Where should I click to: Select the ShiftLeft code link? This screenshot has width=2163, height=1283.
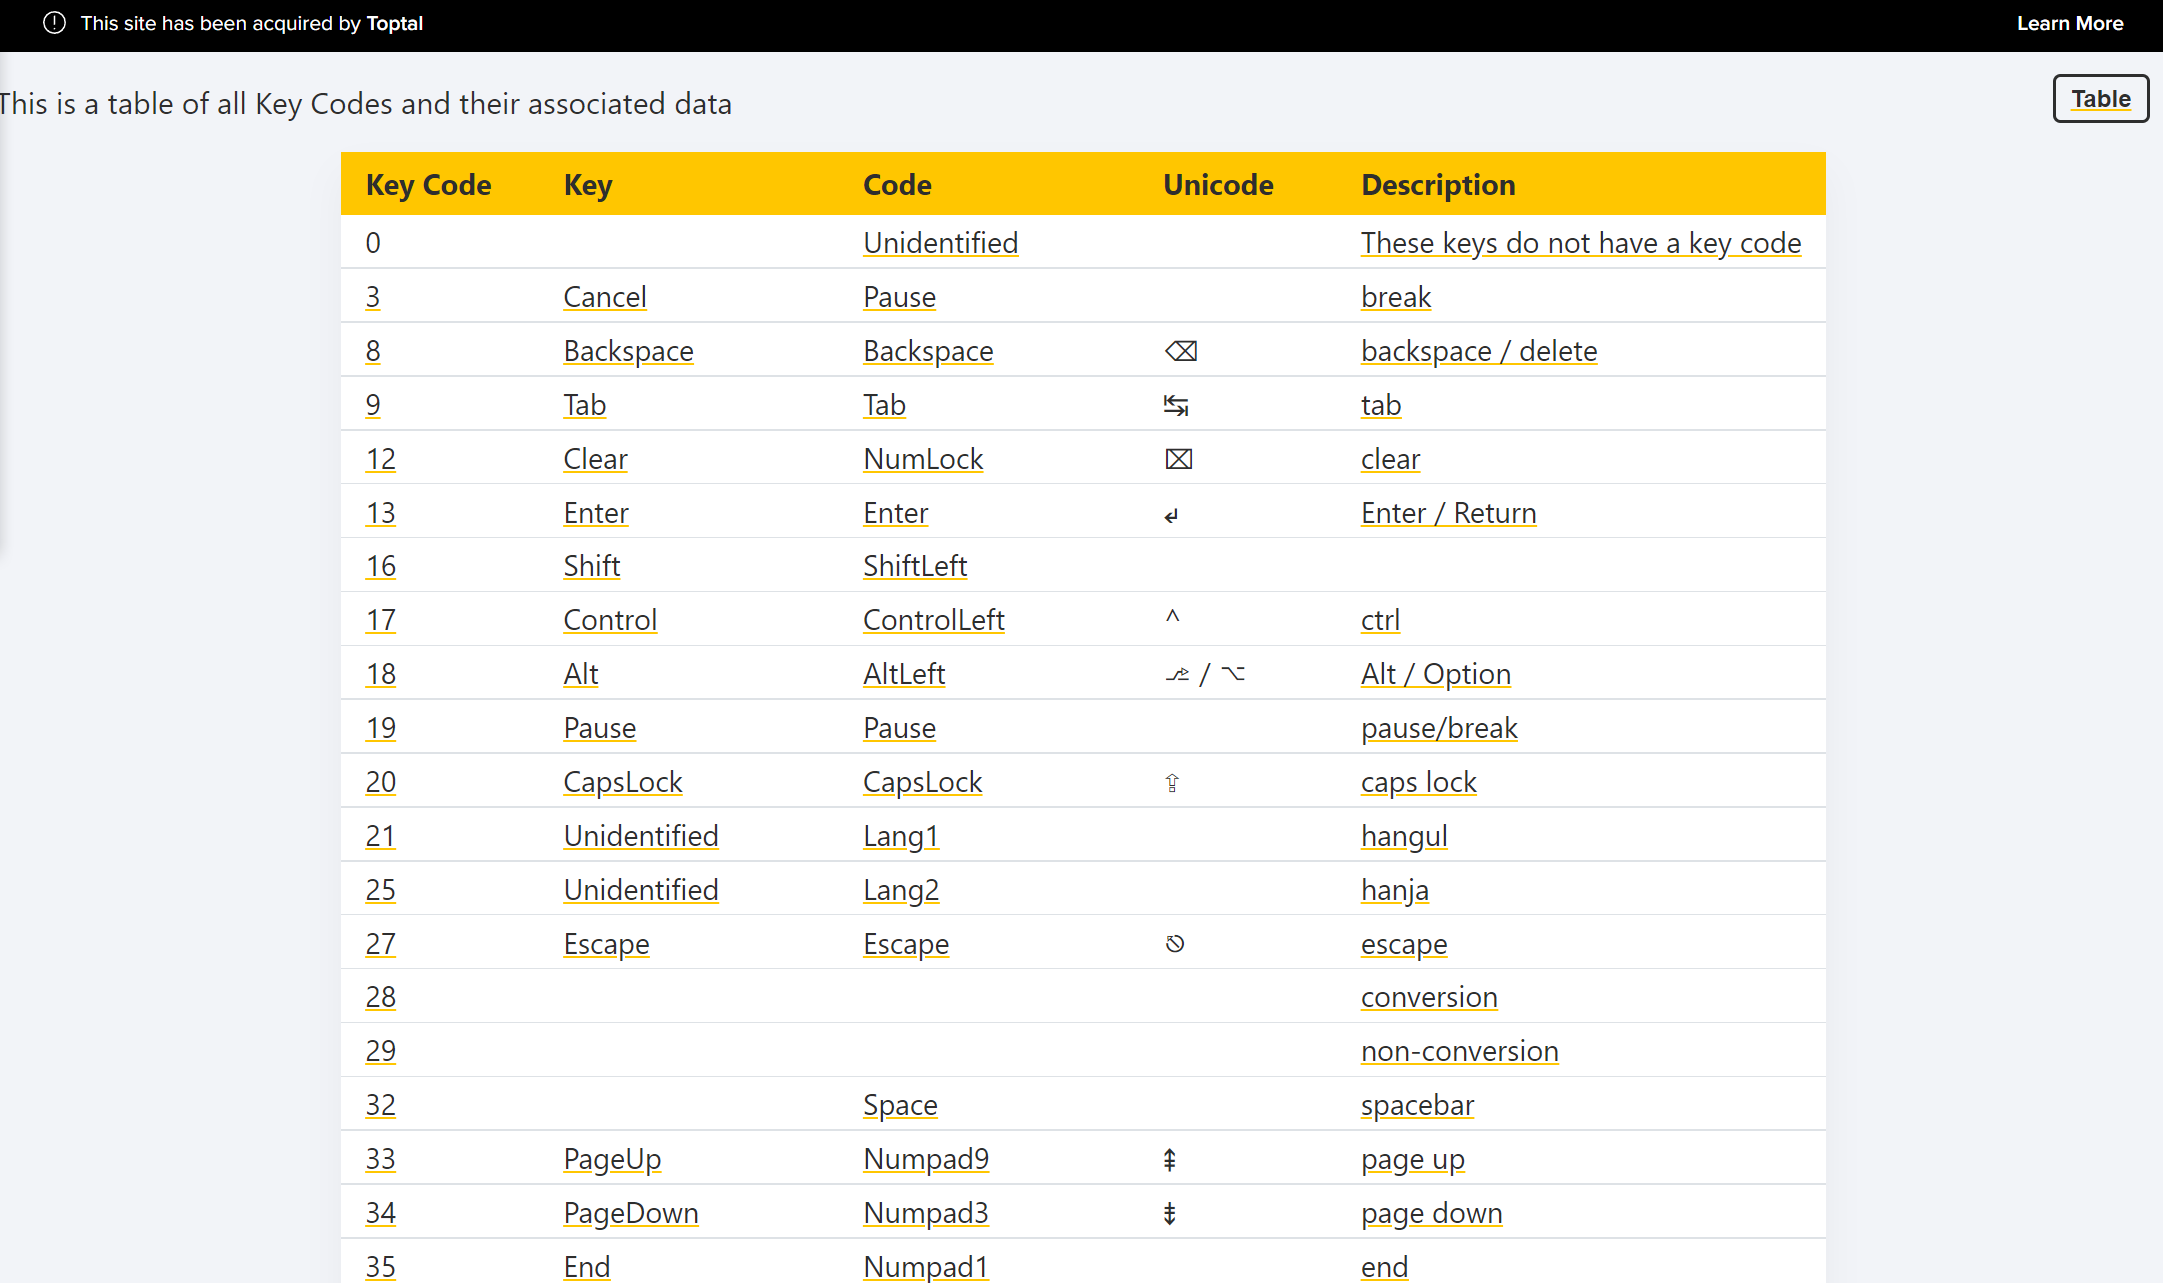pyautogui.click(x=914, y=566)
